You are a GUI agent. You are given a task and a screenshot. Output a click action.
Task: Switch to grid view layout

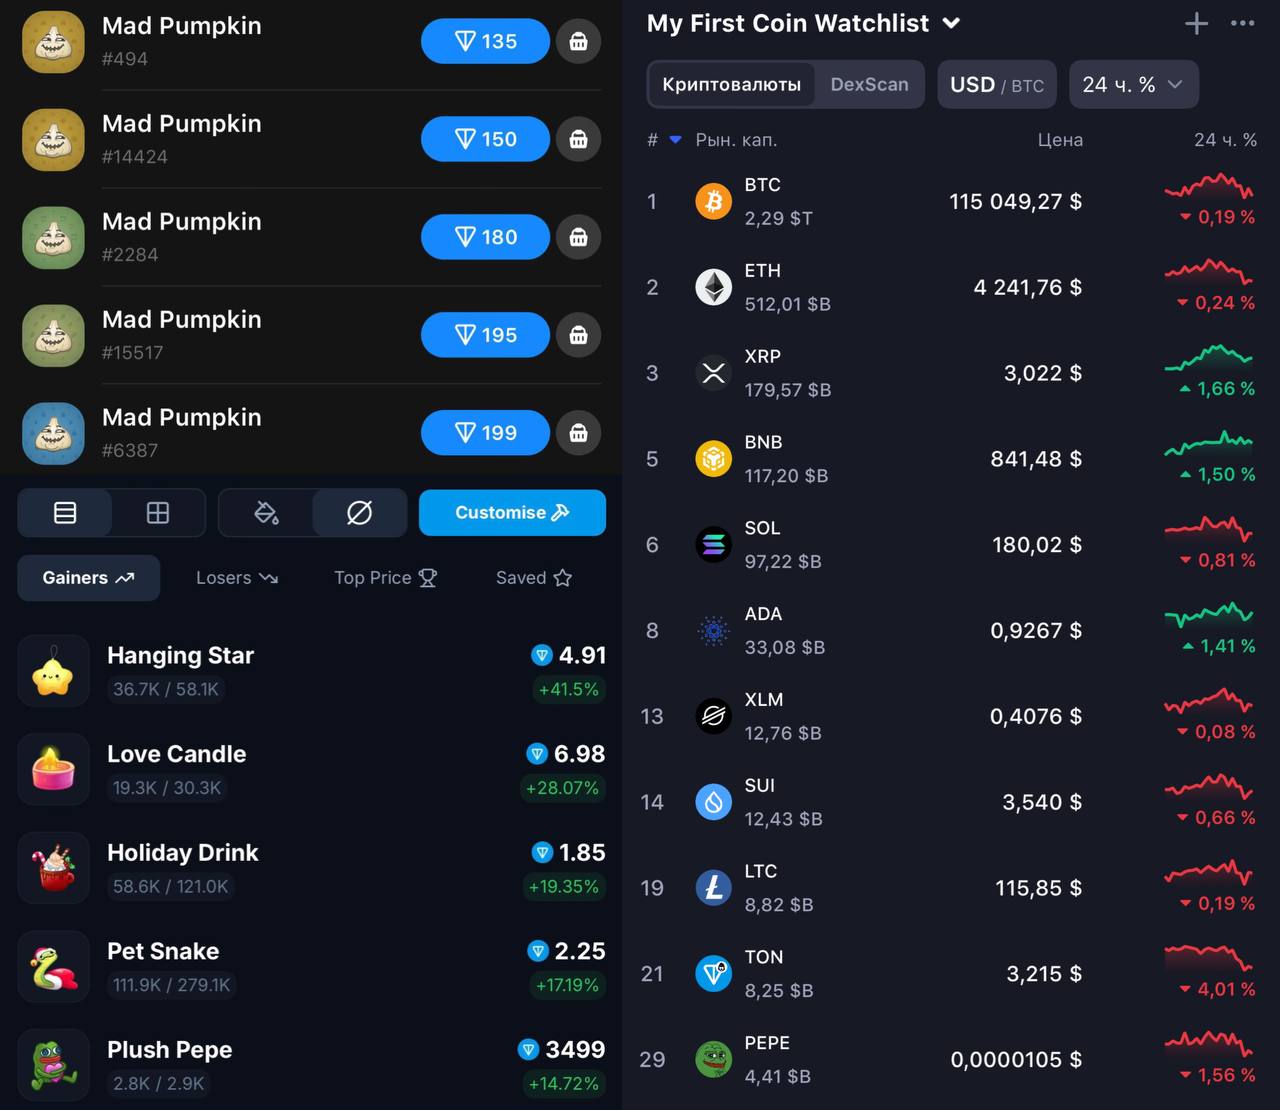click(158, 513)
